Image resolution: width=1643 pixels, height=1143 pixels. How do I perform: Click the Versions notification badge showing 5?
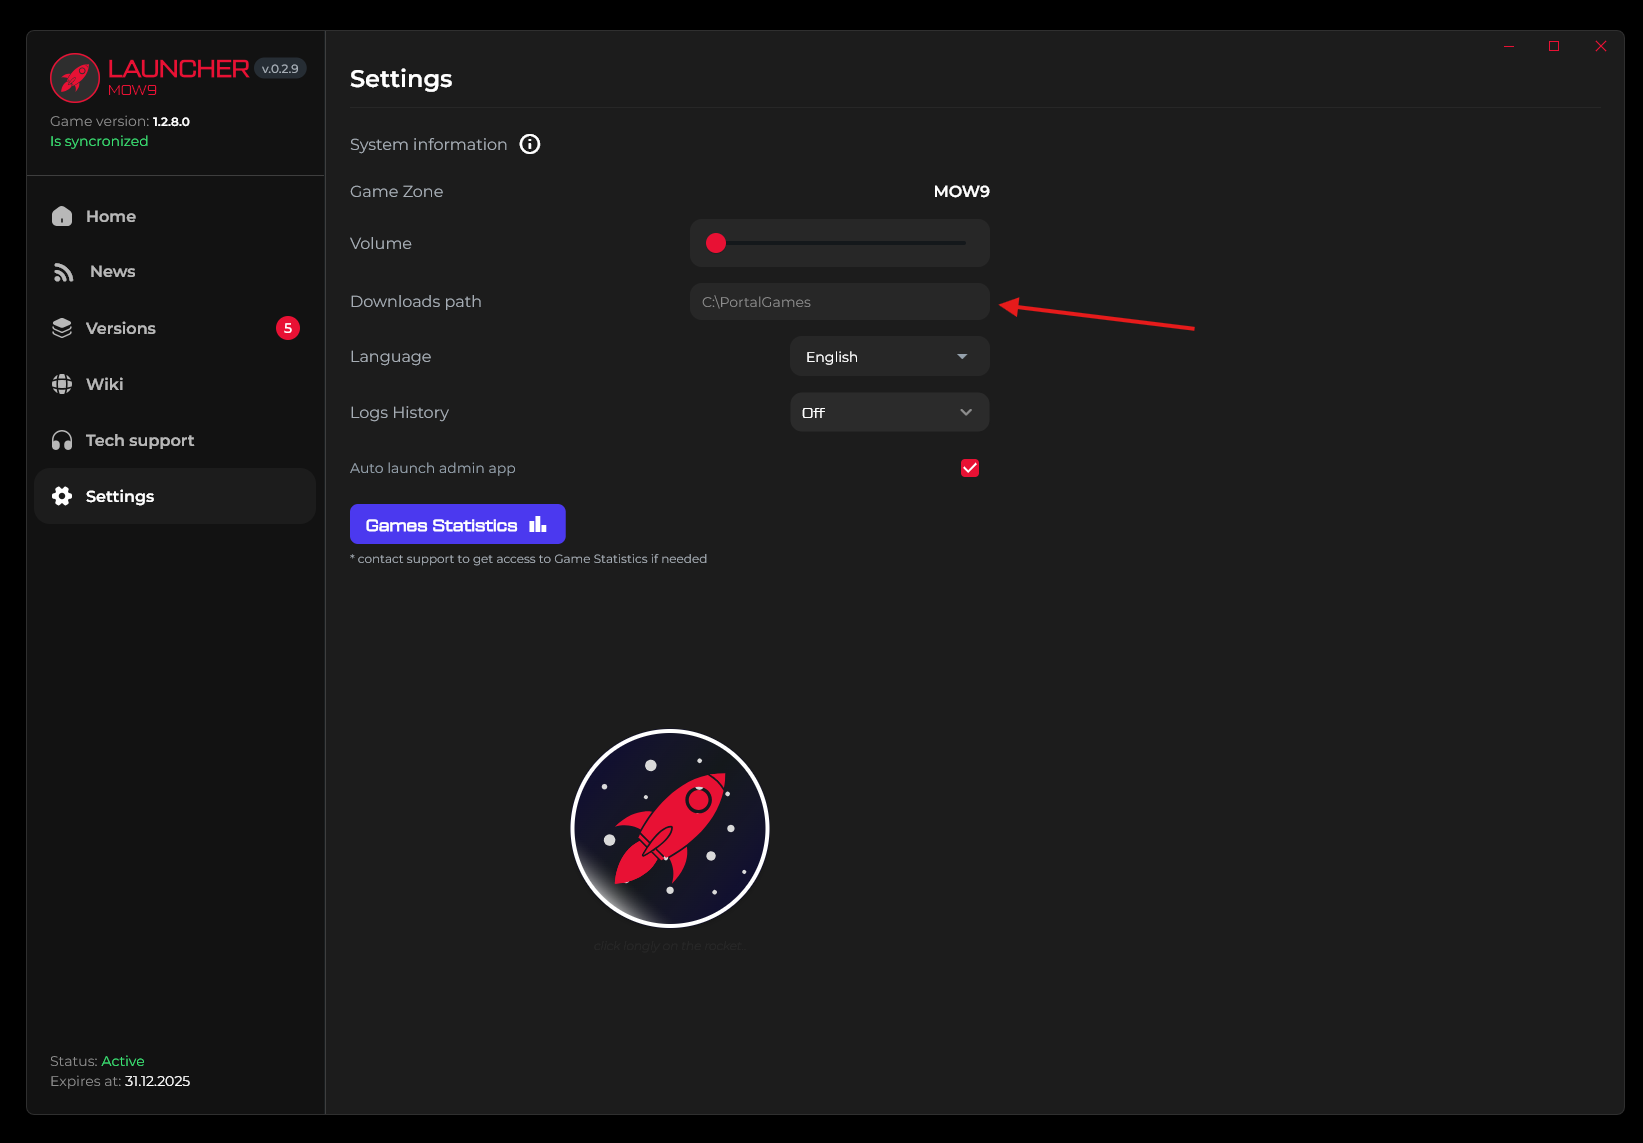coord(288,328)
